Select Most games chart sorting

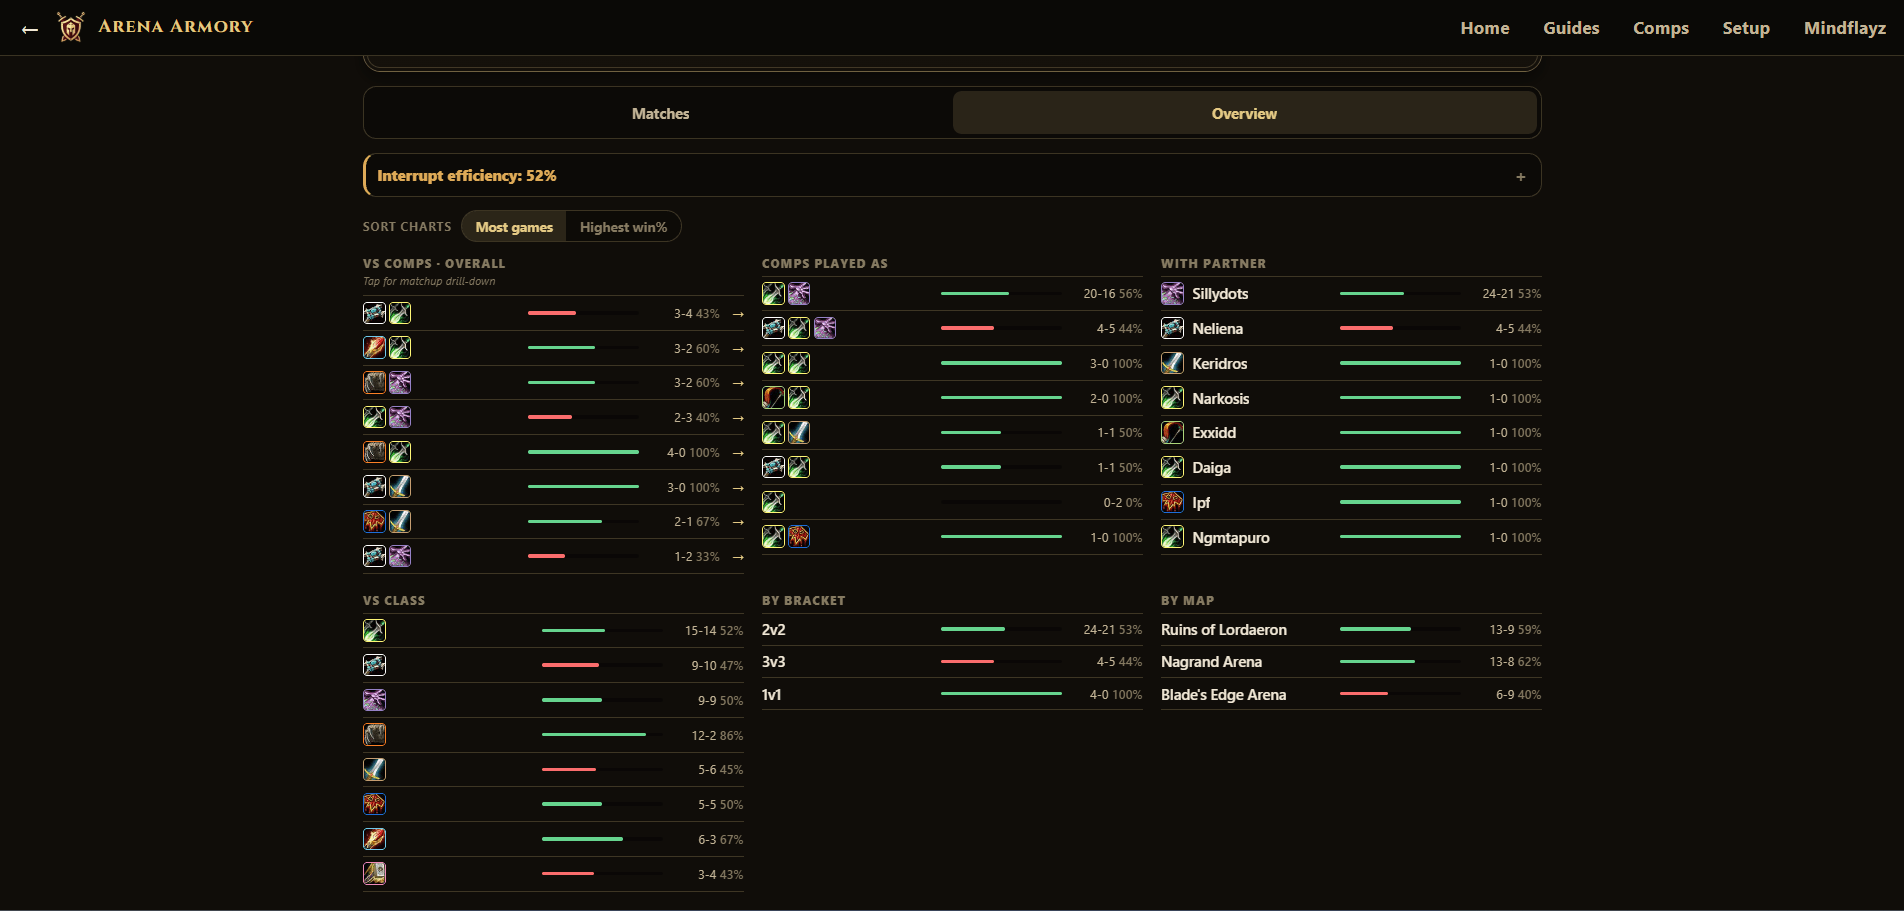[514, 227]
